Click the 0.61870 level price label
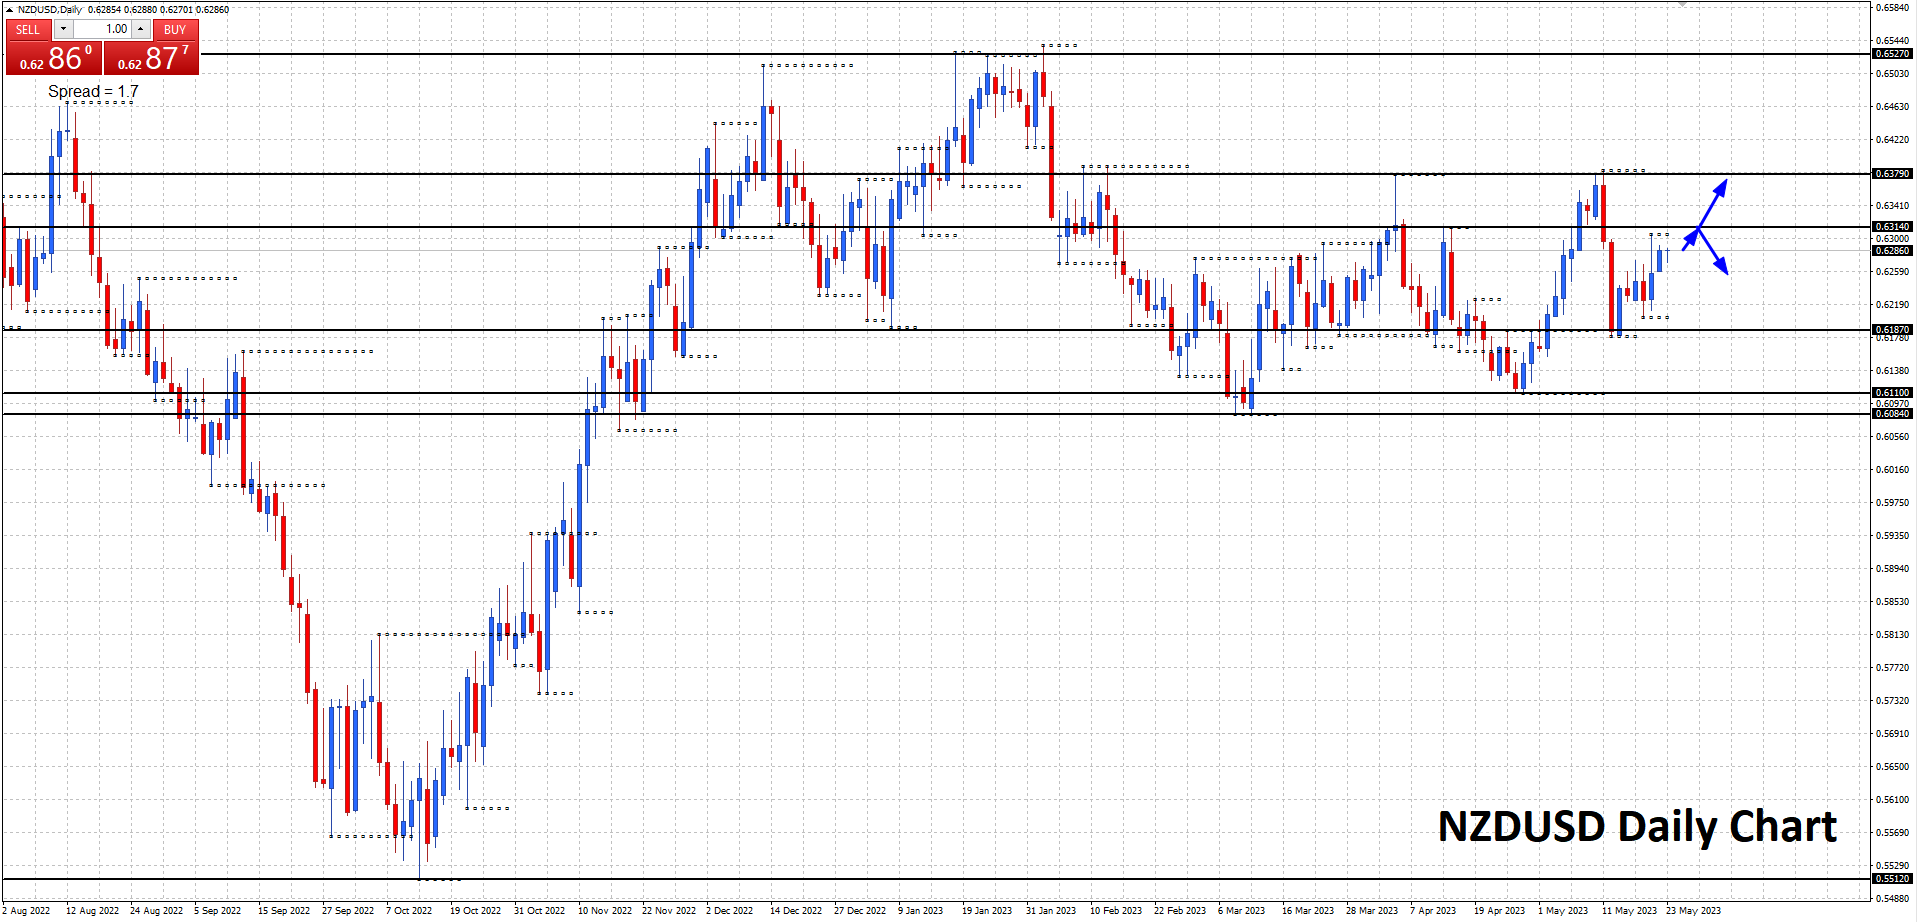The height and width of the screenshot is (922, 1918). pyautogui.click(x=1892, y=330)
